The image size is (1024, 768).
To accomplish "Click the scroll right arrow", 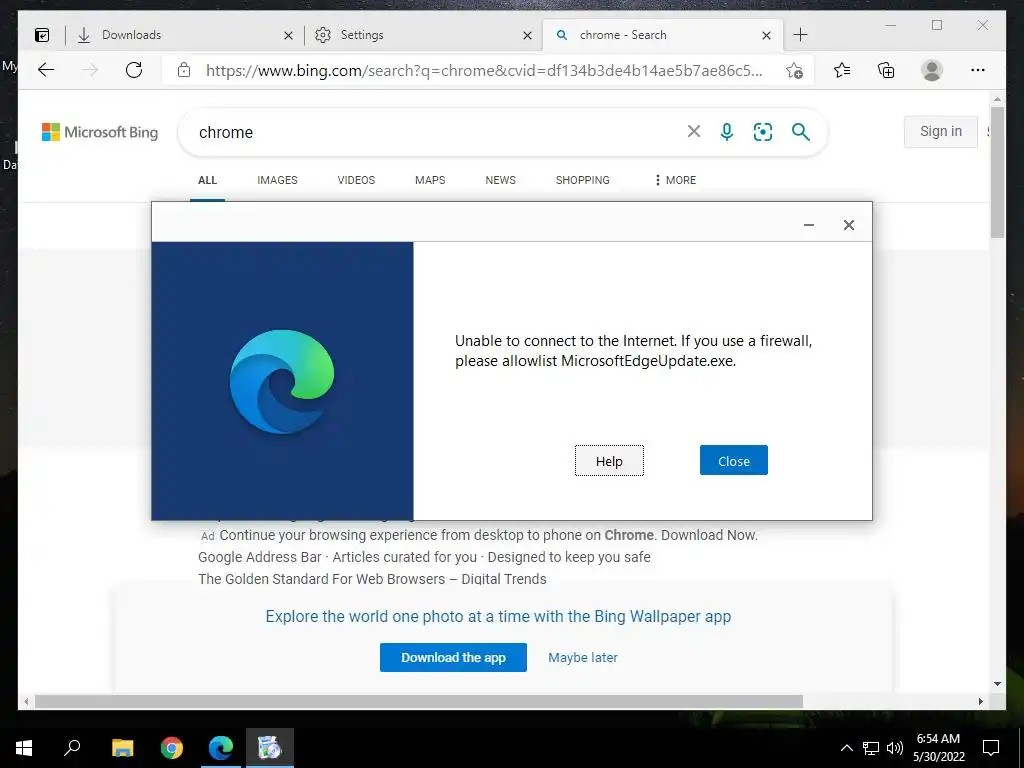I will pos(980,701).
